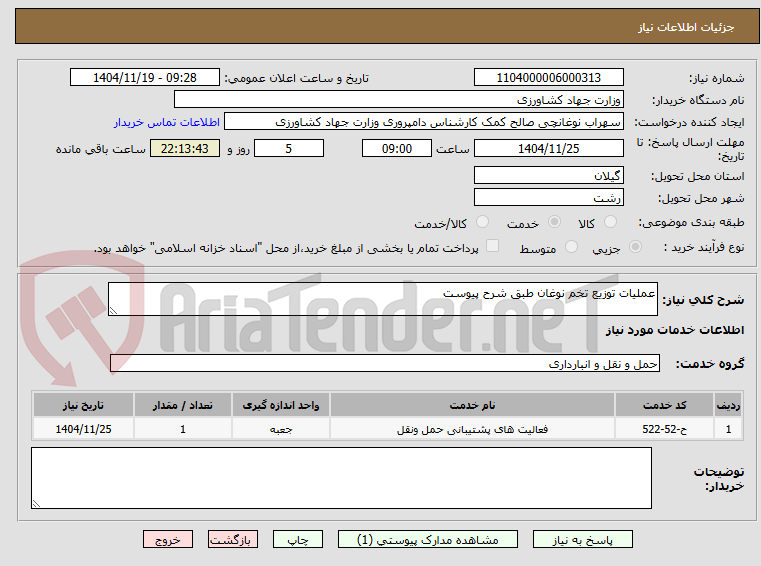View attached documents button (1)
The width and height of the screenshot is (761, 566).
[428, 539]
